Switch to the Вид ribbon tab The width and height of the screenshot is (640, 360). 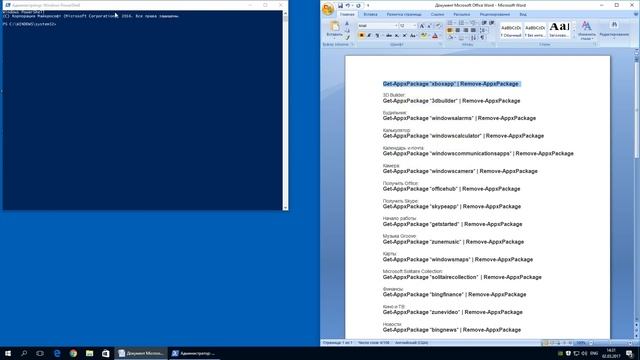523,14
